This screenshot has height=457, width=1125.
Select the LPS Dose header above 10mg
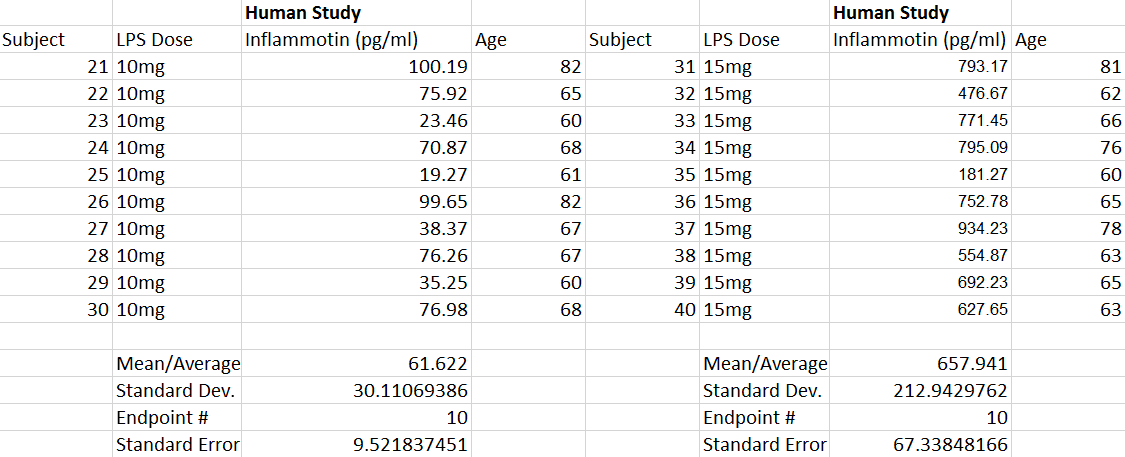pyautogui.click(x=154, y=40)
